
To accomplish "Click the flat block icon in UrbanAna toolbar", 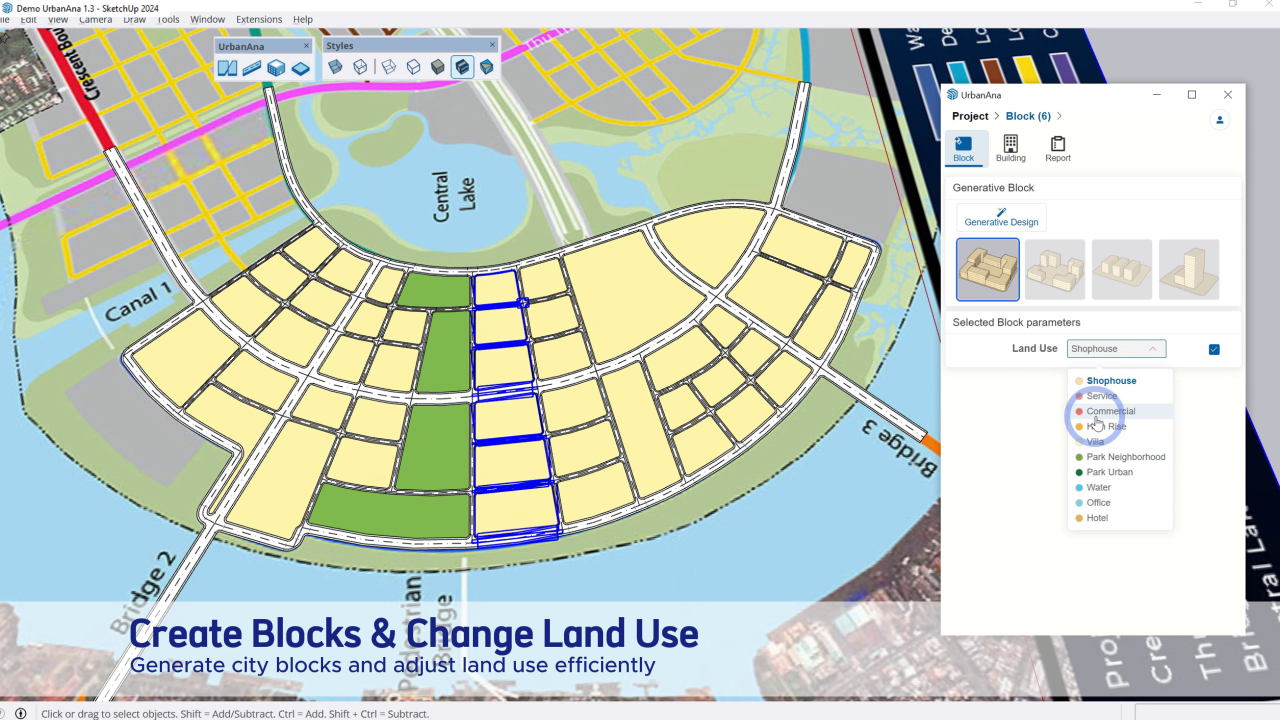I will coord(300,68).
